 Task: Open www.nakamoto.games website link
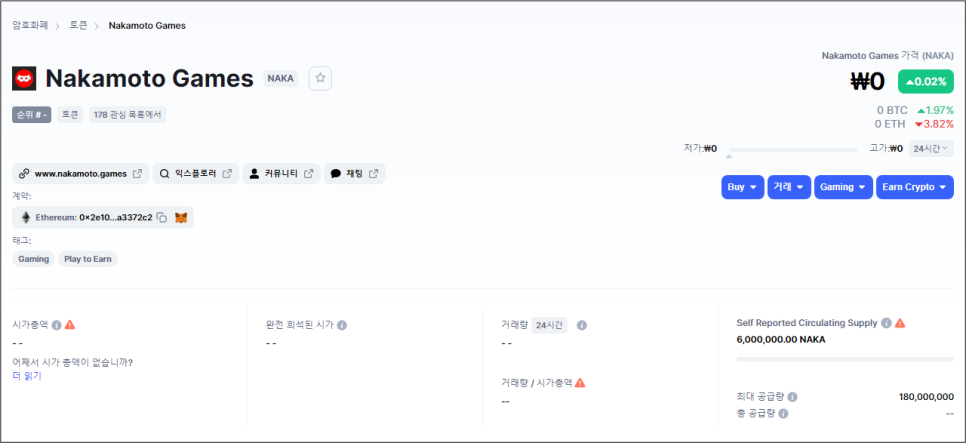click(x=81, y=174)
